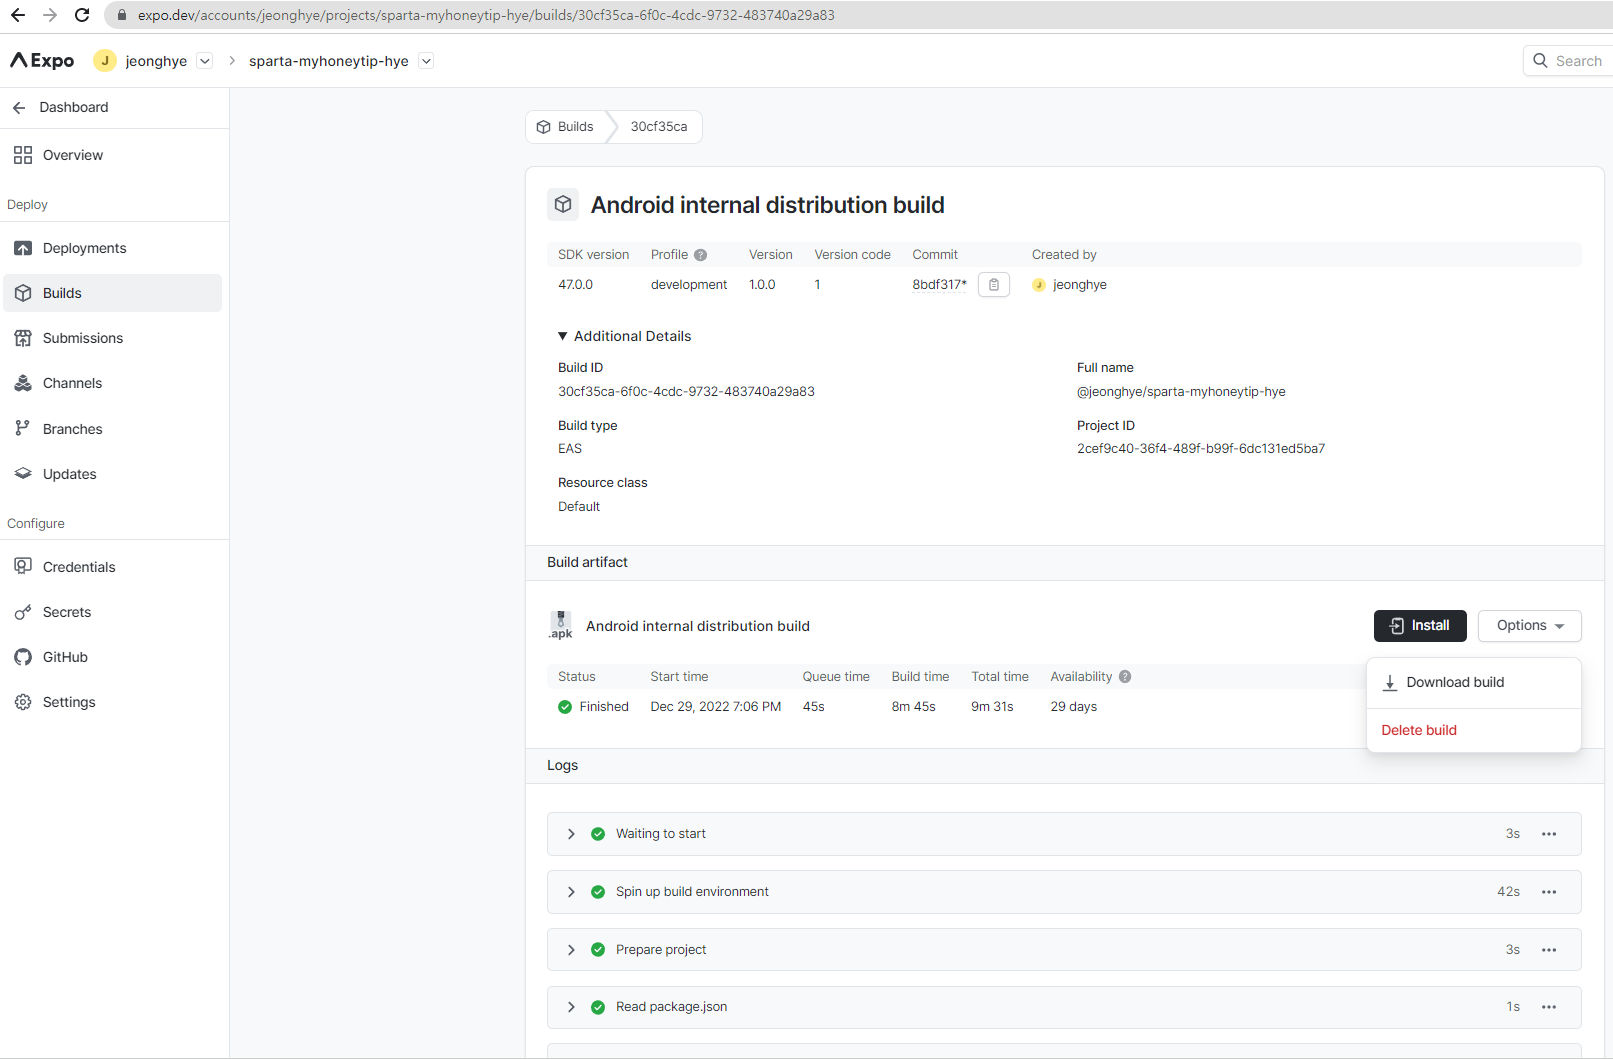Viewport: 1613px width, 1059px height.
Task: Click the Full name @jeonghye/sparta-myhoneytip-hye text
Action: click(1181, 392)
